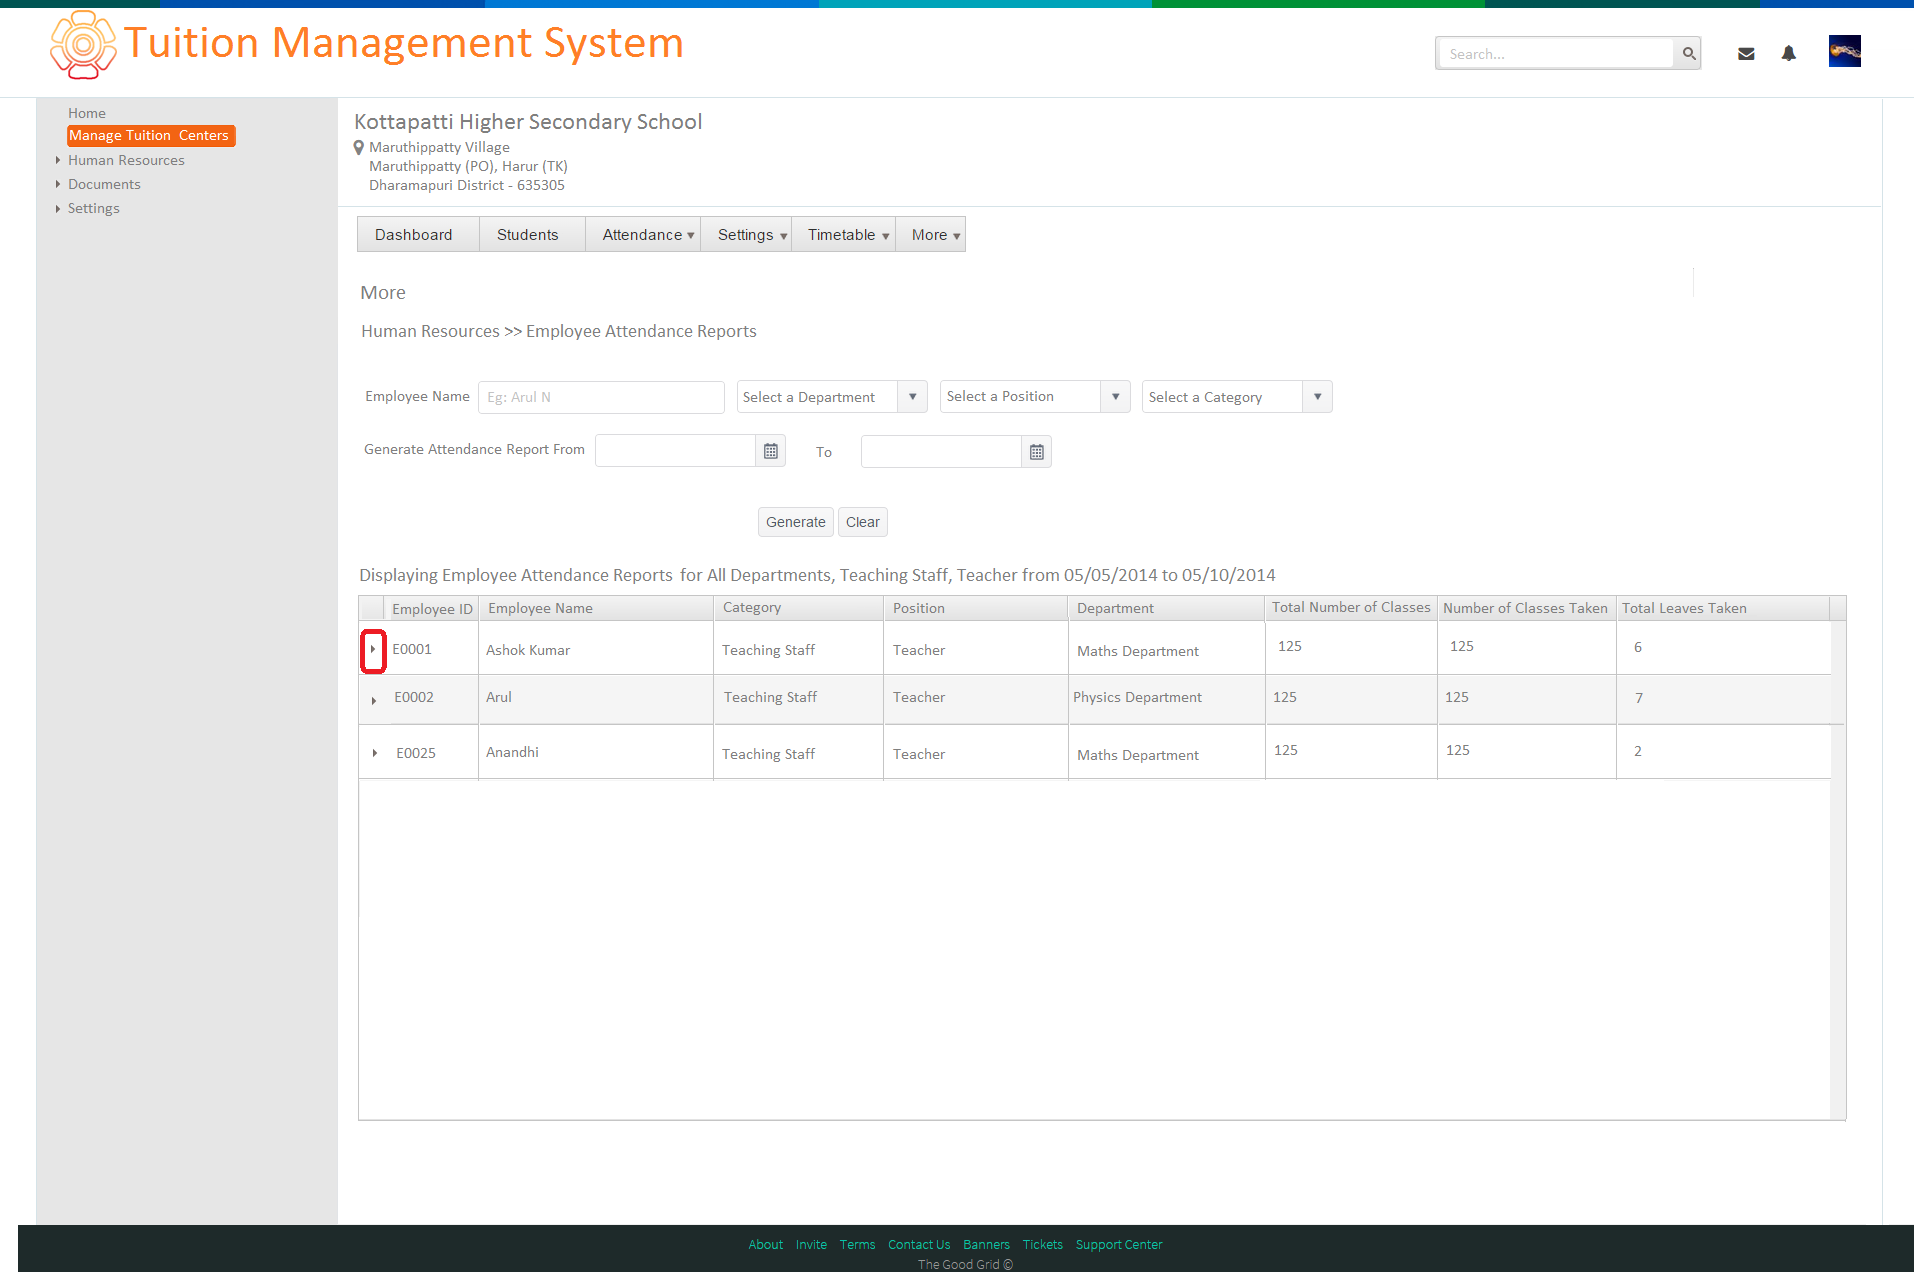Expand row for employee E0025
The height and width of the screenshot is (1272, 1914).
pyautogui.click(x=375, y=753)
